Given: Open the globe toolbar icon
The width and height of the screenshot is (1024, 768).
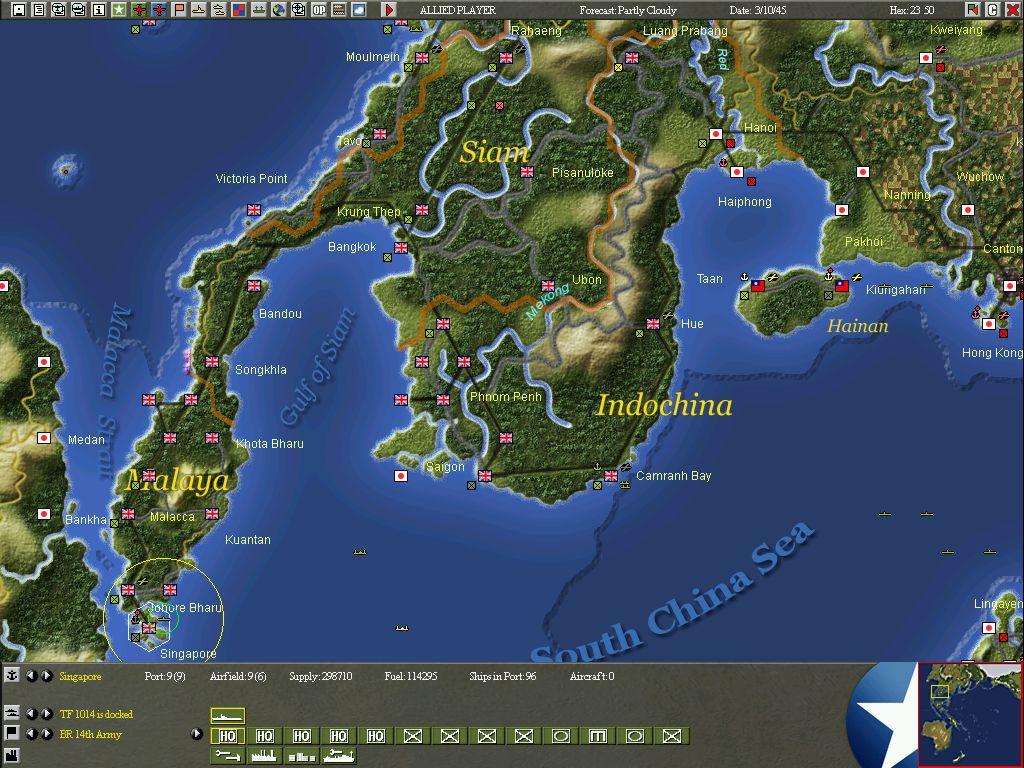Looking at the screenshot, I should pos(279,9).
